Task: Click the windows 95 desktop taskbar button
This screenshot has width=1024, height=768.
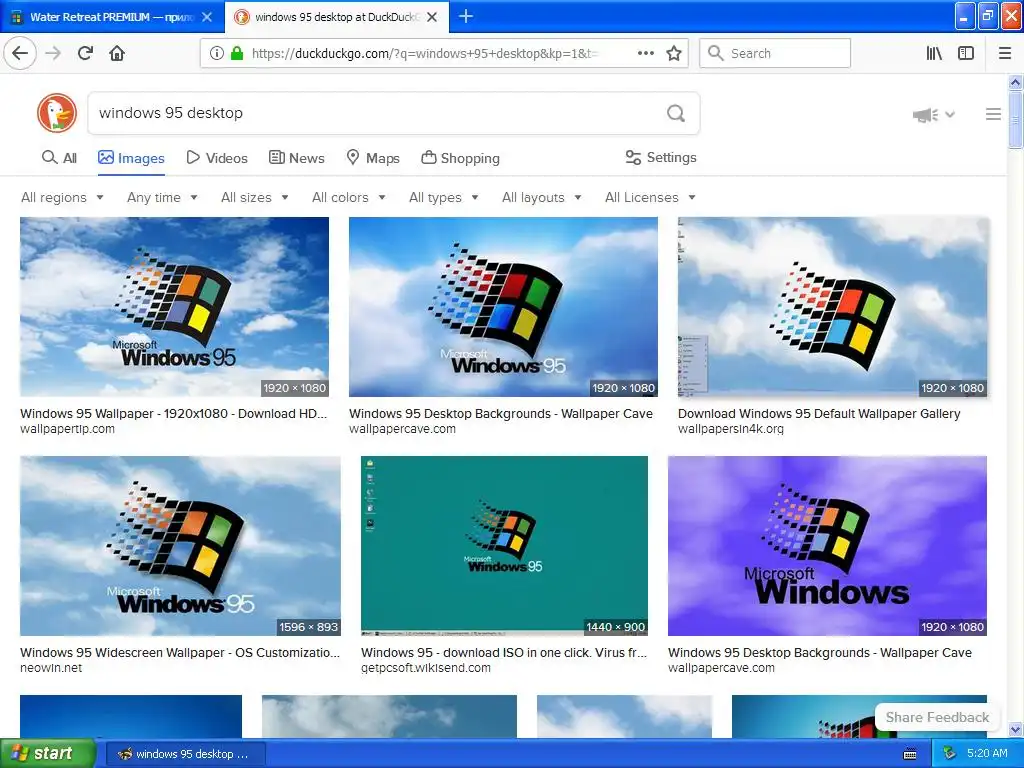Action: click(x=185, y=754)
